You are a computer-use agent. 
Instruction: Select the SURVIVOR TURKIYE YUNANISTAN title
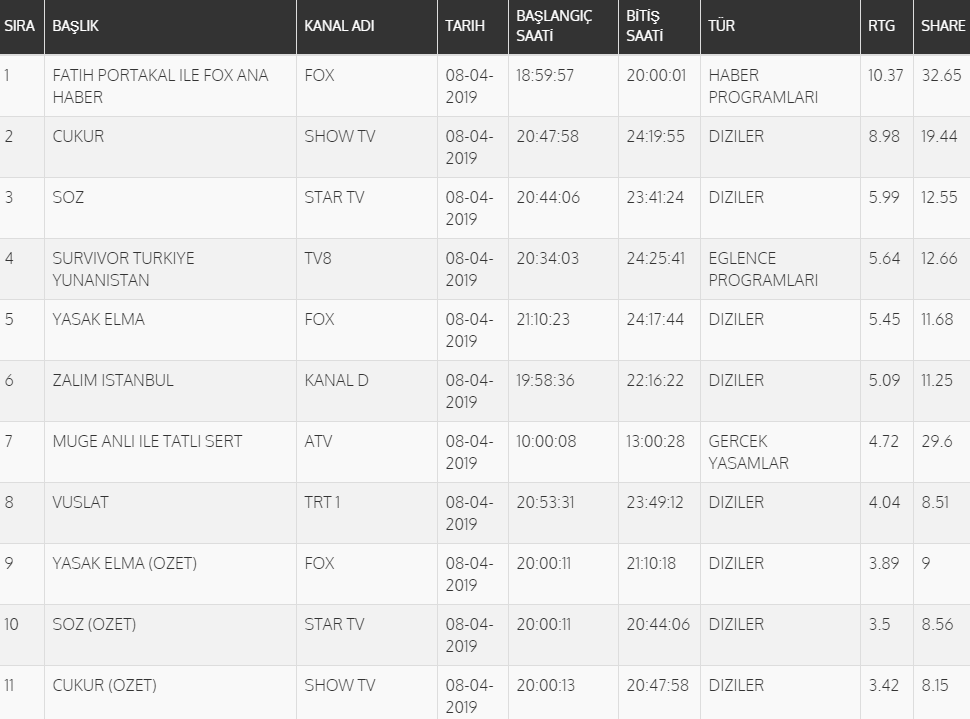[x=123, y=269]
